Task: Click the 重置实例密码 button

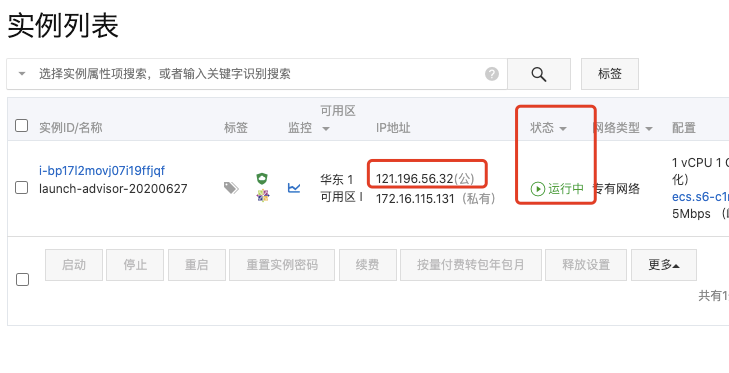Action: 282,265
